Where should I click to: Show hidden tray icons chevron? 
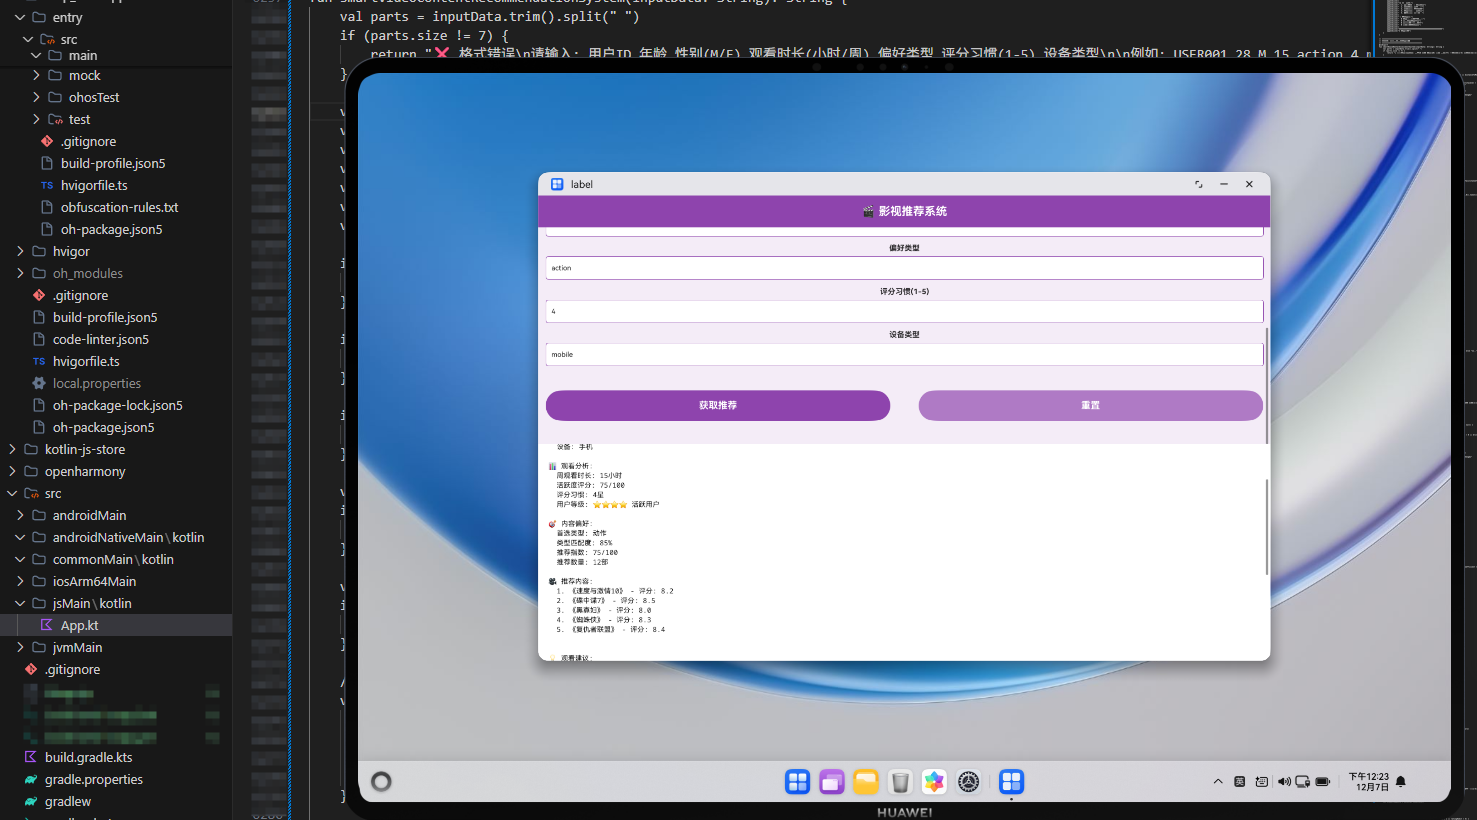1218,782
